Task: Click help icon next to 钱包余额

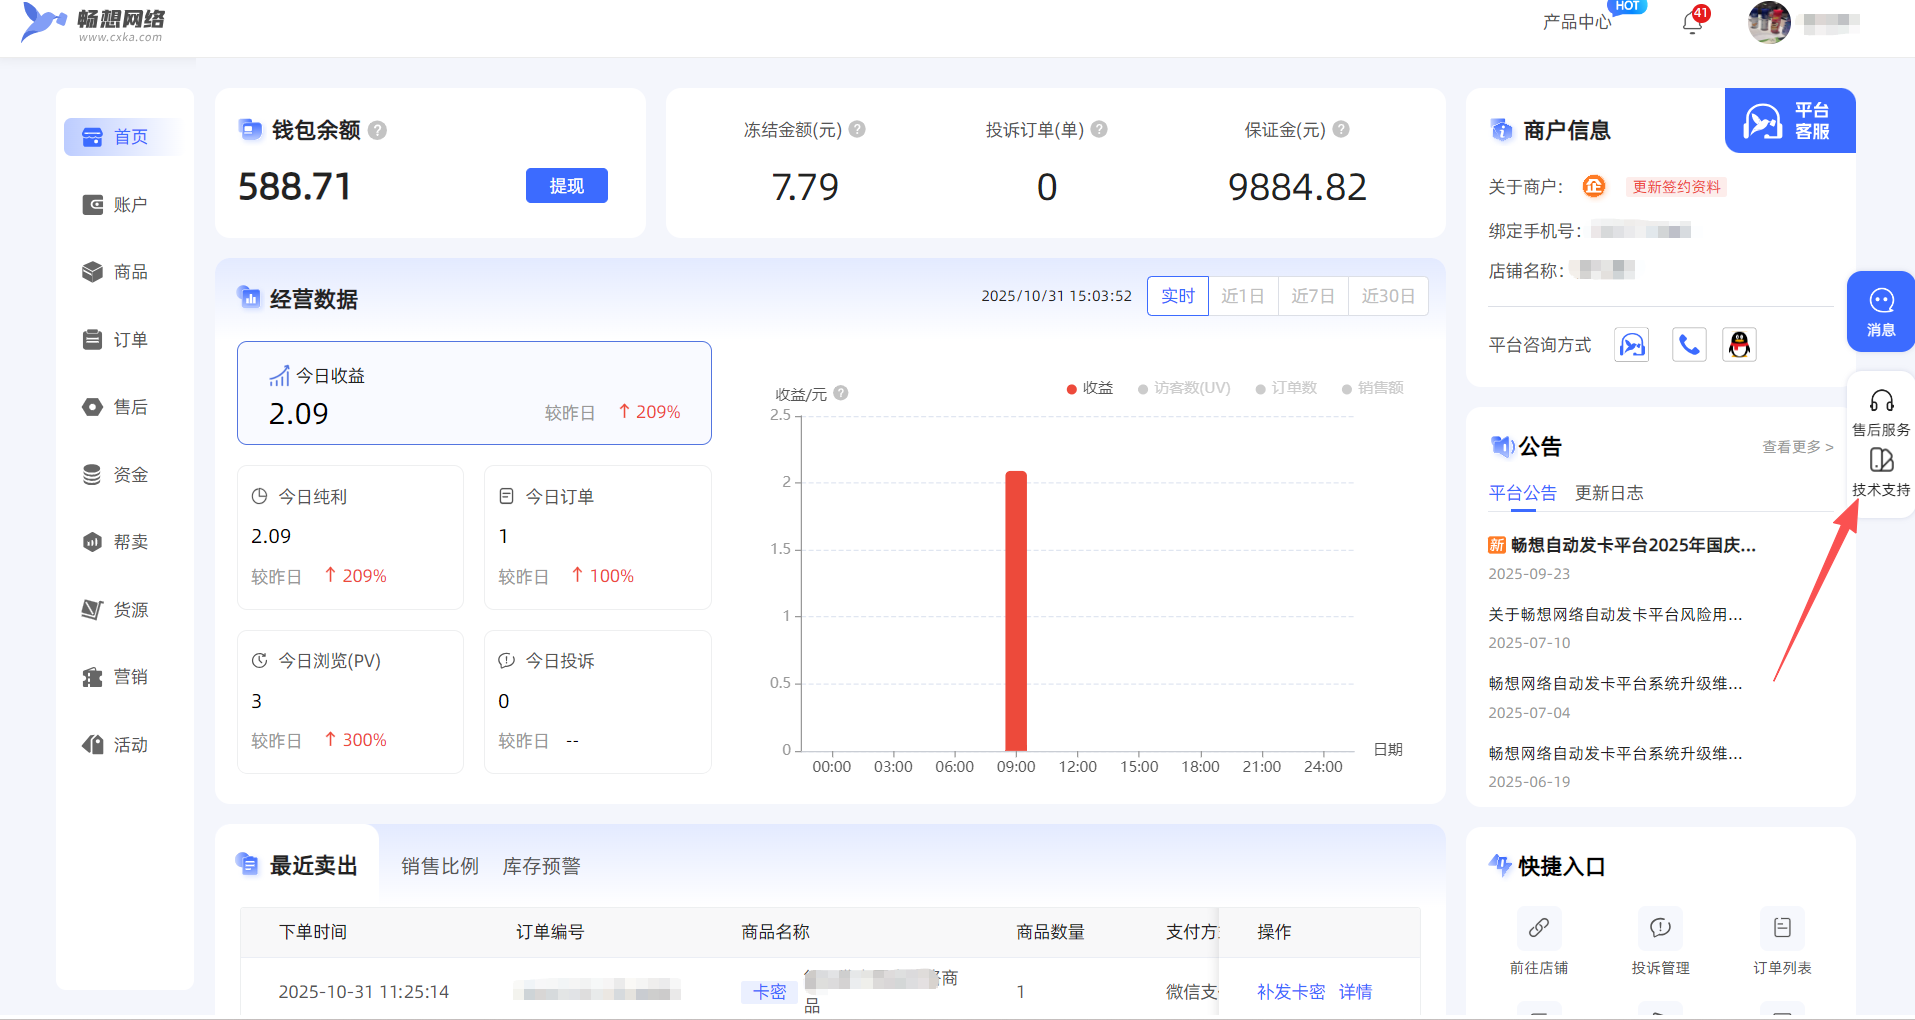Action: 377,130
